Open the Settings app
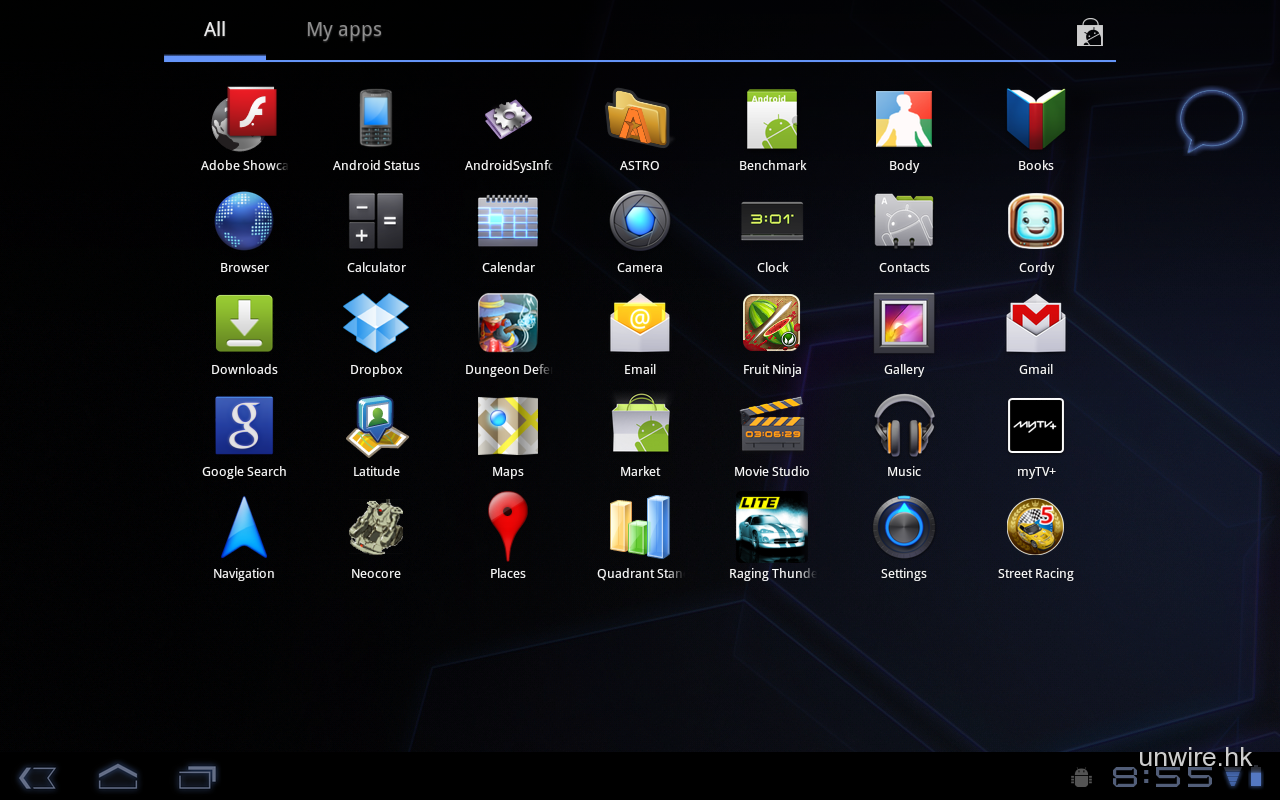Screen dimensions: 1280x800 904,528
